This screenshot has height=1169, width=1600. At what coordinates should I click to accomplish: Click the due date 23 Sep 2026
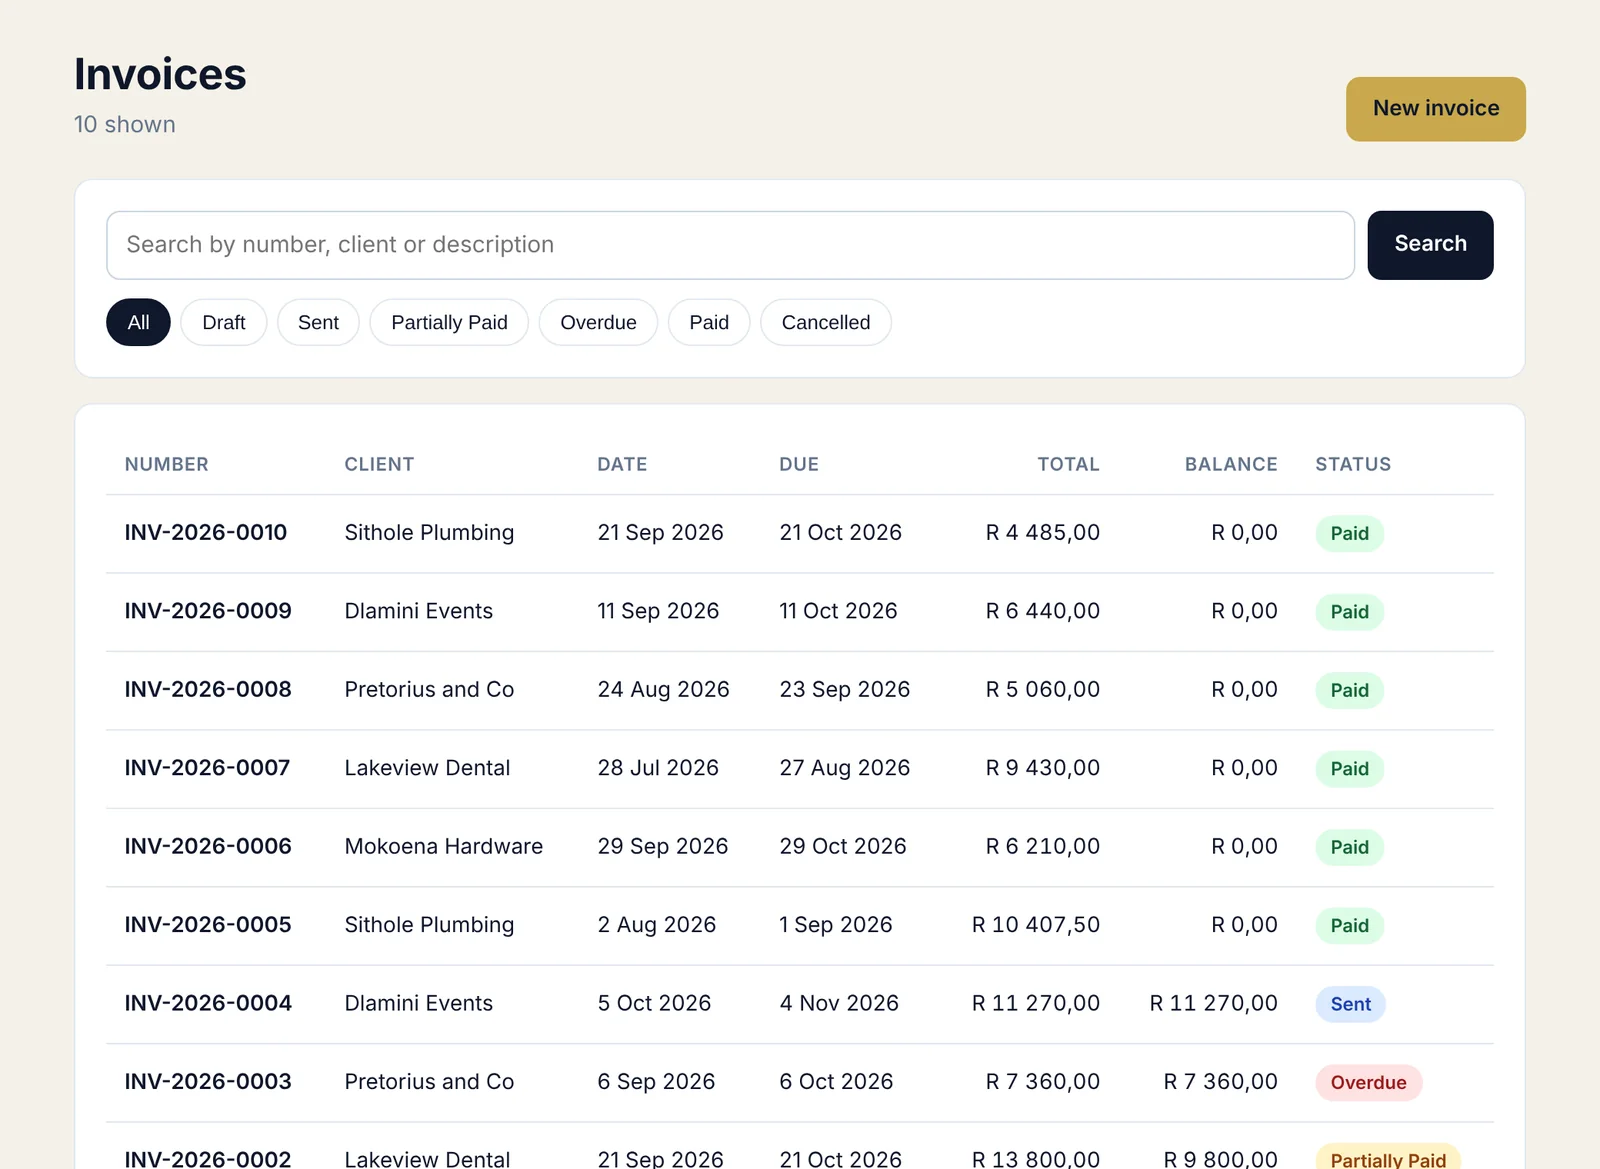click(845, 690)
